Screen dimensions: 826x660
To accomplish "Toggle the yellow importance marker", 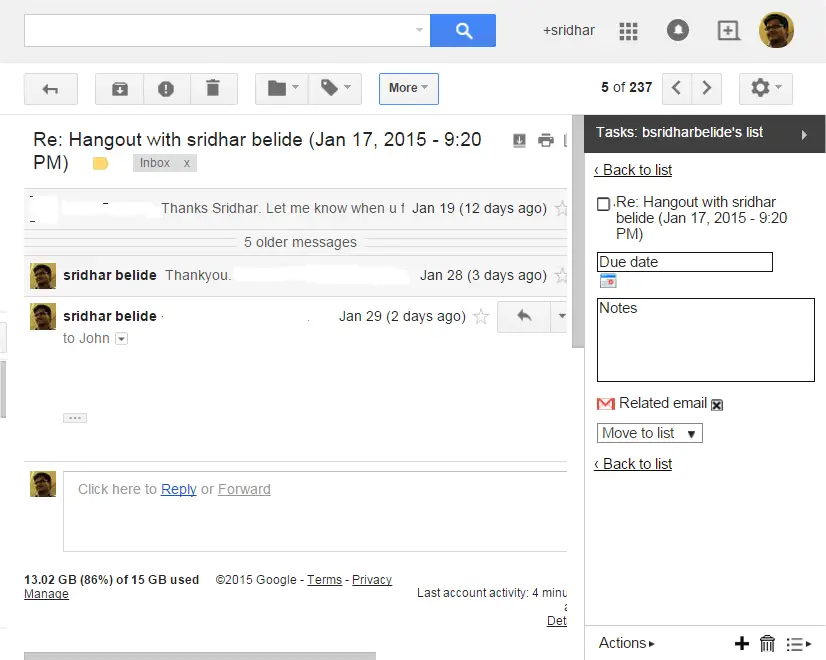I will click(x=100, y=164).
